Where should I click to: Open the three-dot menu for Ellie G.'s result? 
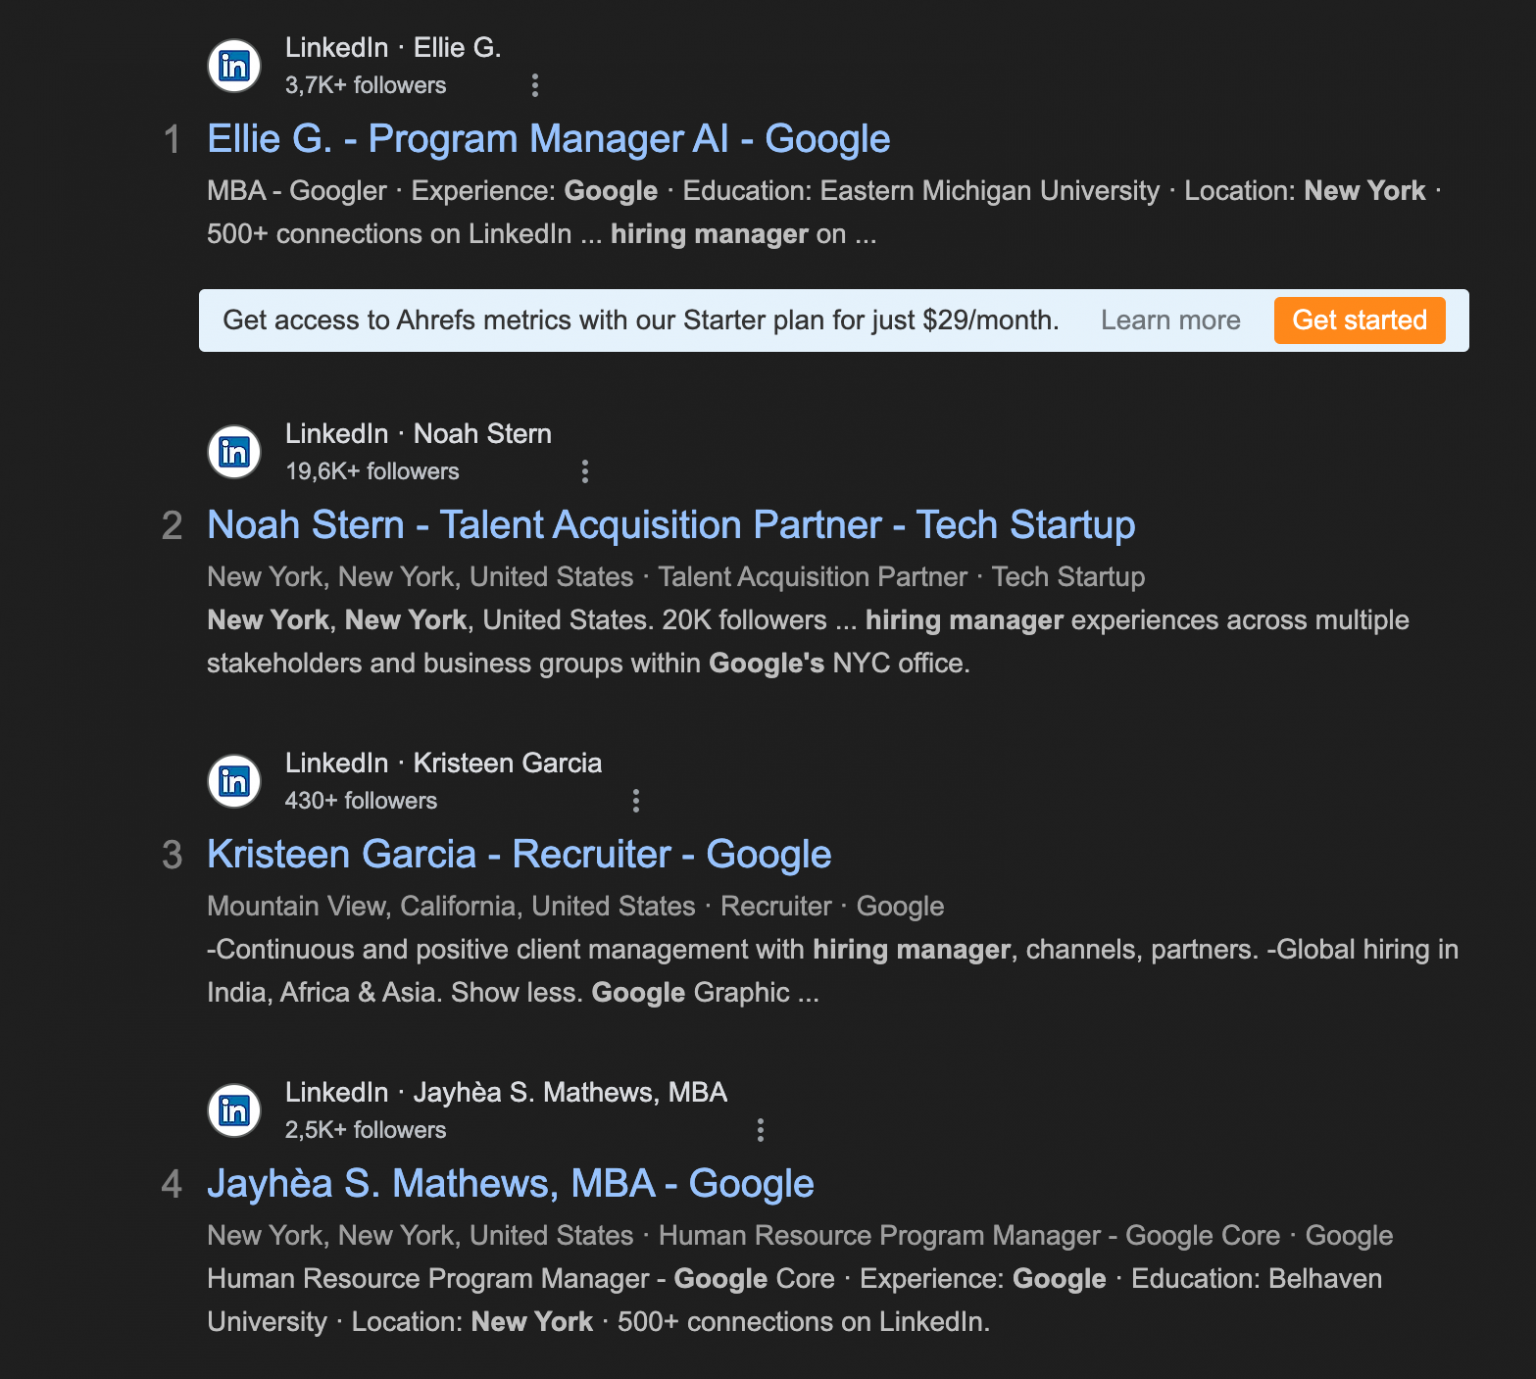[x=537, y=86]
